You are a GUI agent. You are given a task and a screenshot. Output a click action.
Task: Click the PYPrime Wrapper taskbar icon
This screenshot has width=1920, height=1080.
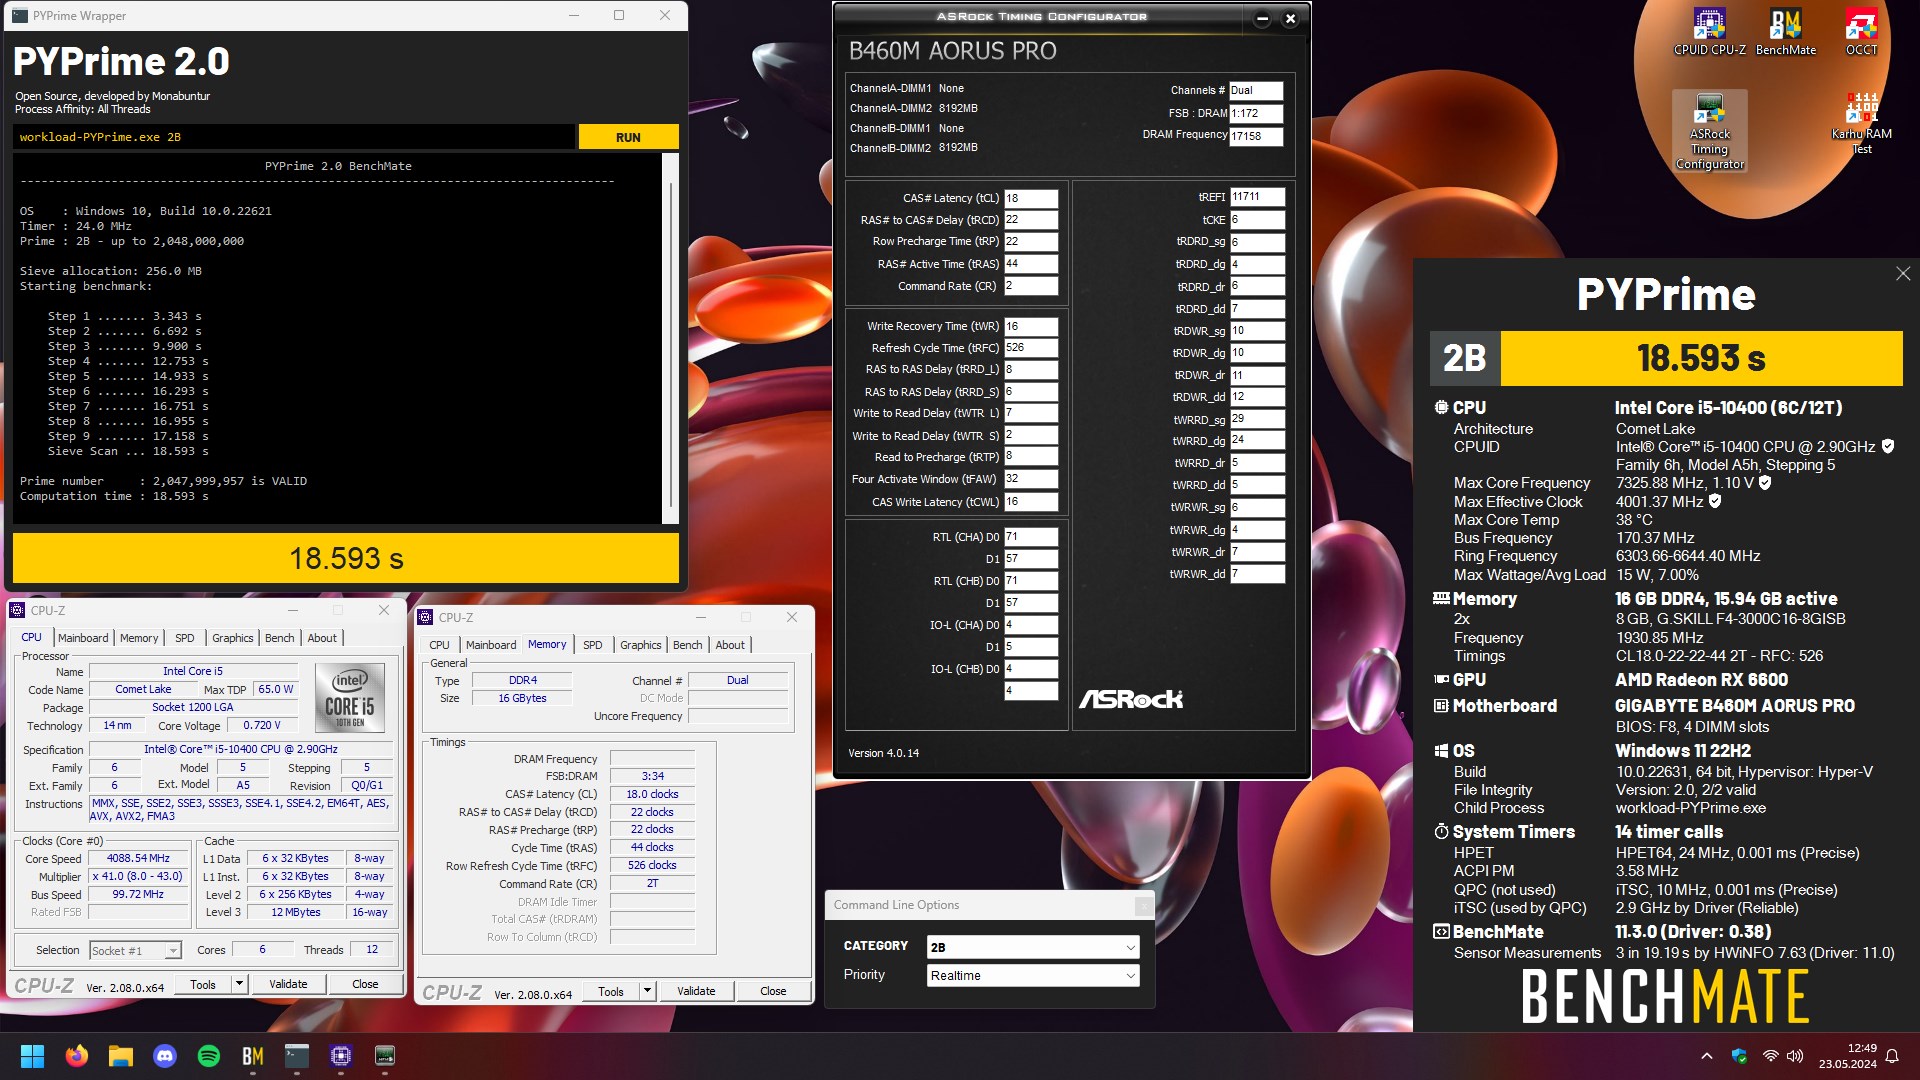click(x=297, y=1056)
